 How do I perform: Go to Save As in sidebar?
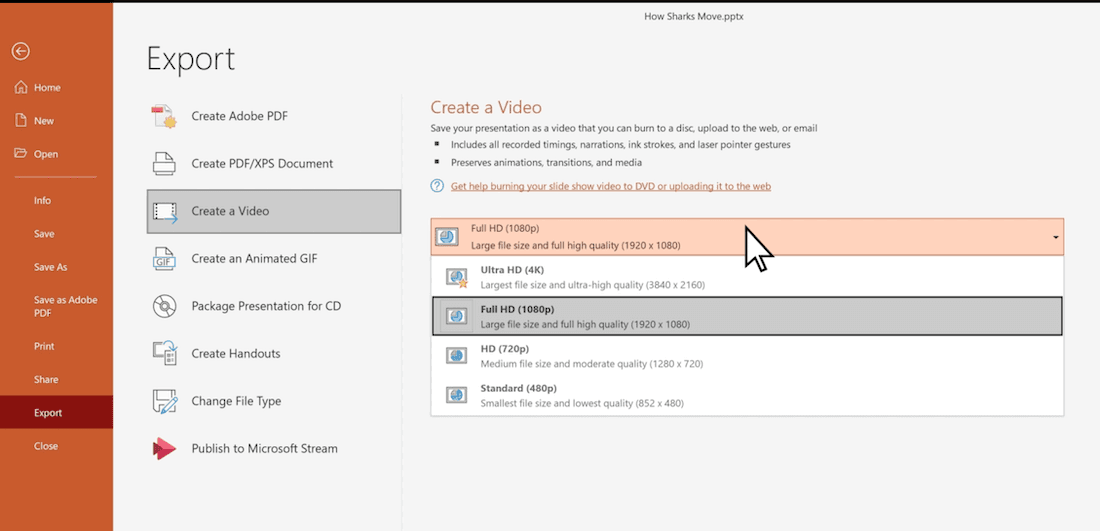tap(50, 267)
